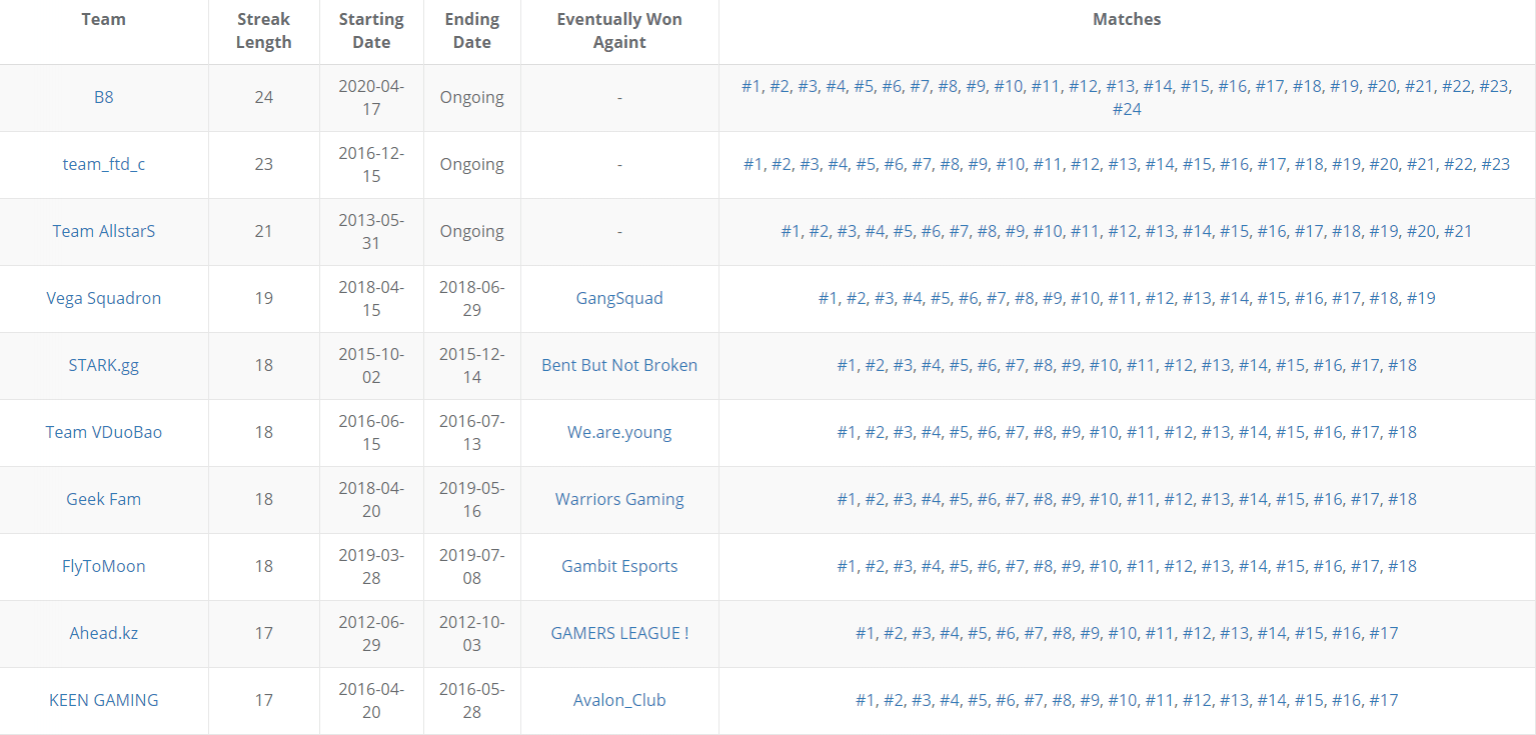1536x735 pixels.
Task: Select streak length 24 cell
Action: coord(264,98)
